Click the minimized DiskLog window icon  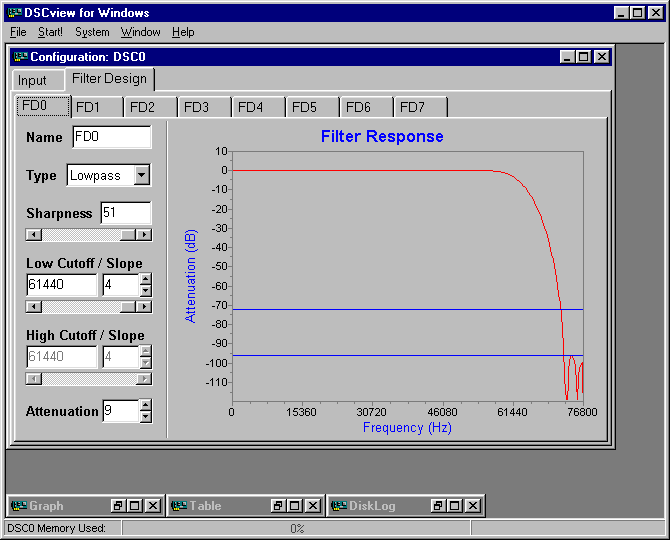pyautogui.click(x=339, y=506)
